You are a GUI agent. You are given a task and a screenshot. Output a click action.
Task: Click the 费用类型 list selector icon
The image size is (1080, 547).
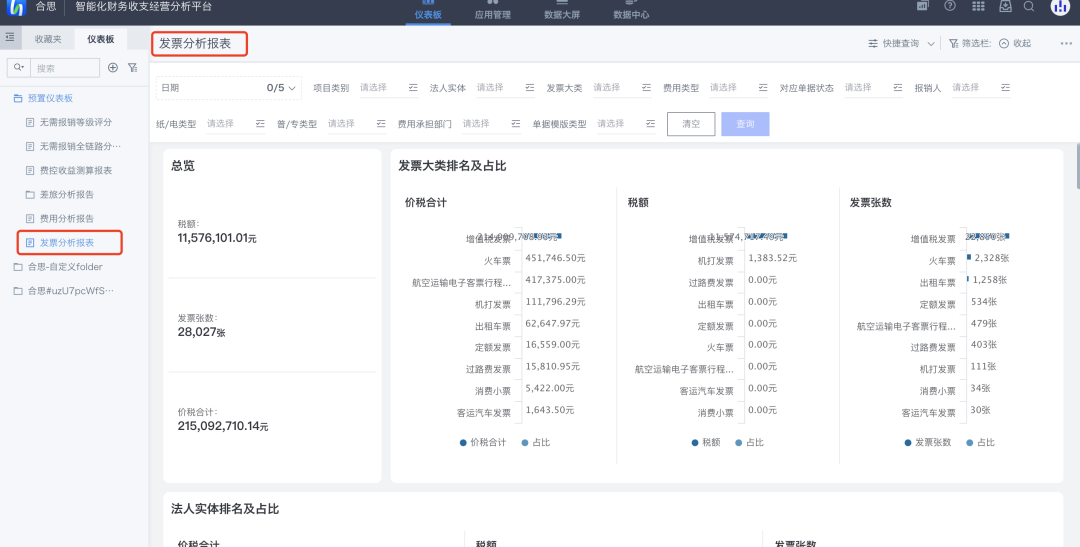click(x=763, y=87)
